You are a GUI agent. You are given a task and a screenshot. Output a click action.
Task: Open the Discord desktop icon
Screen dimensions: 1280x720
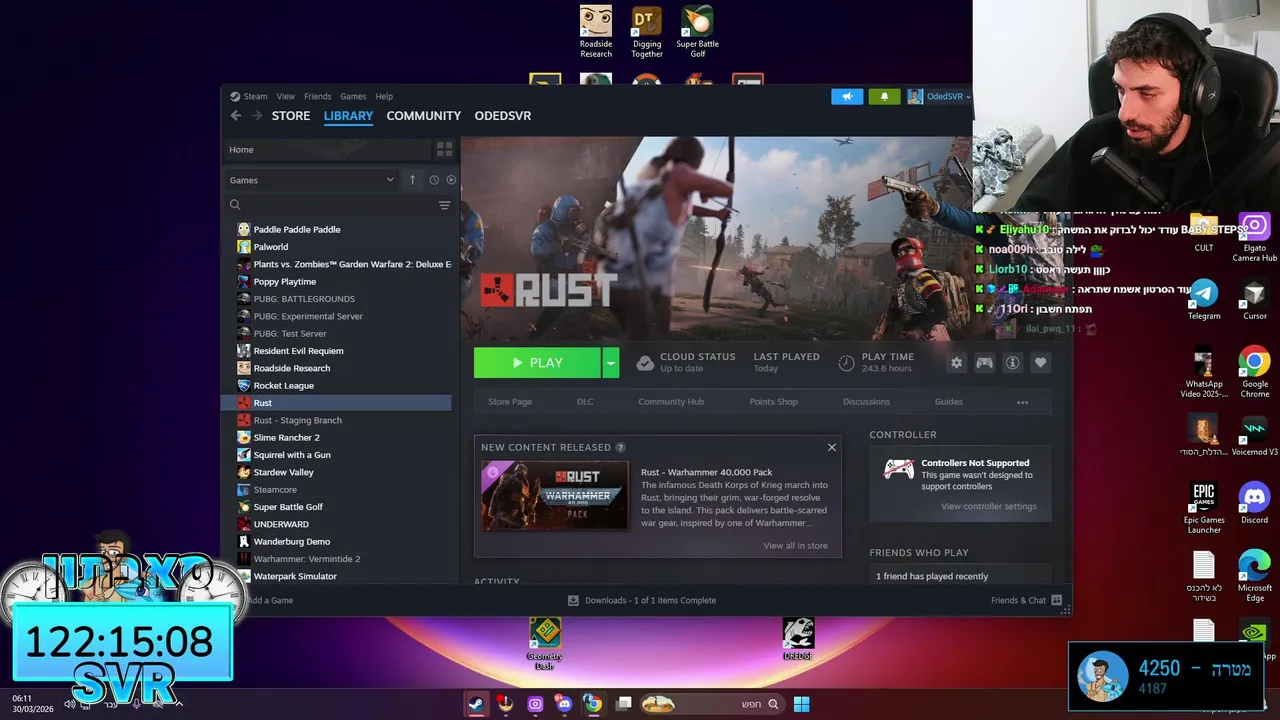point(1254,503)
